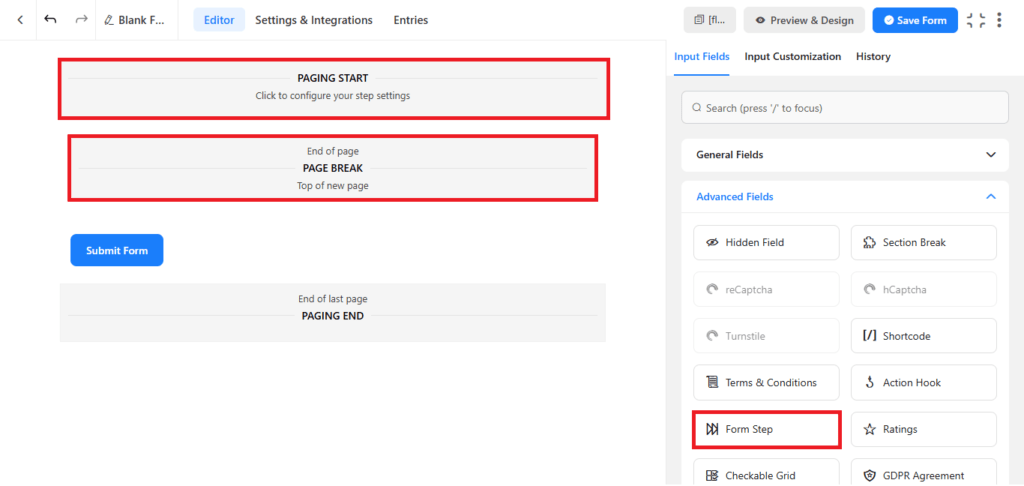Add the reCaptcha field

[766, 289]
